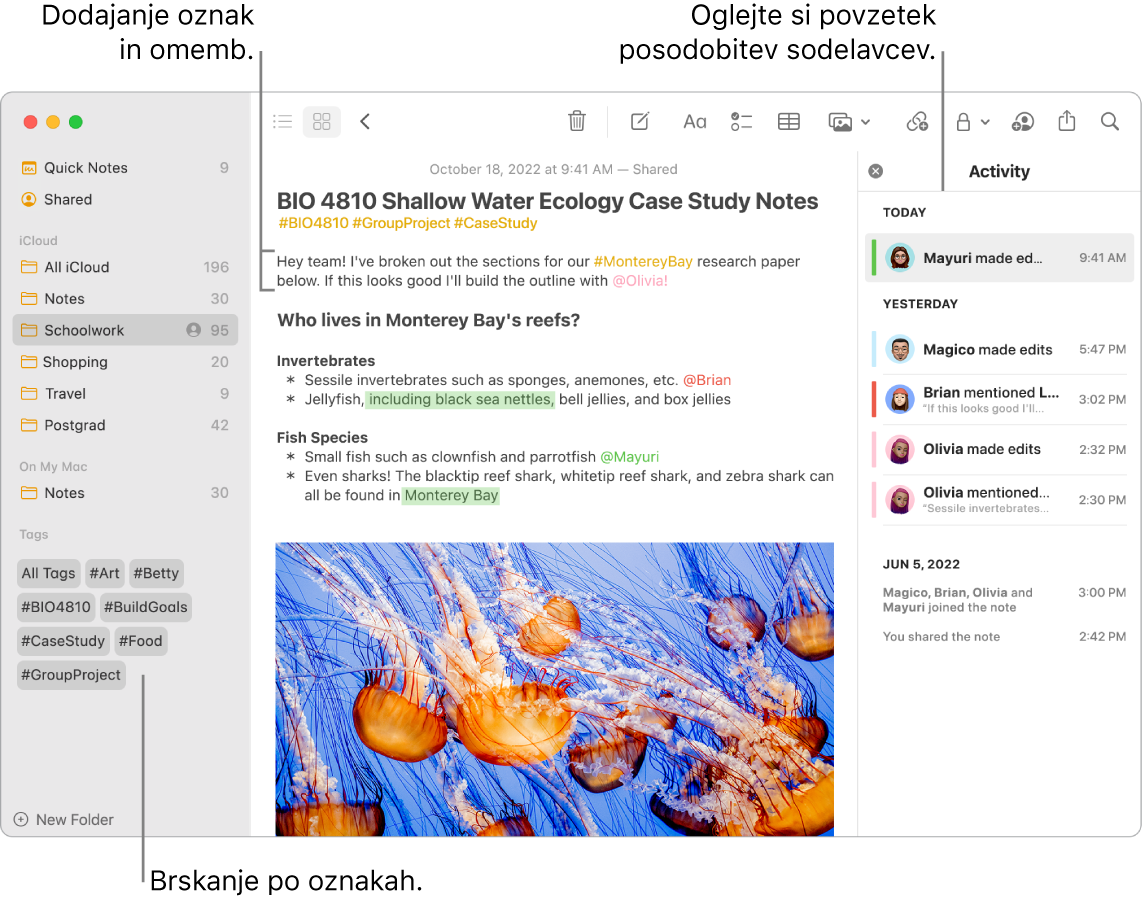Click the lock note icon
The image size is (1146, 904).
(x=963, y=121)
